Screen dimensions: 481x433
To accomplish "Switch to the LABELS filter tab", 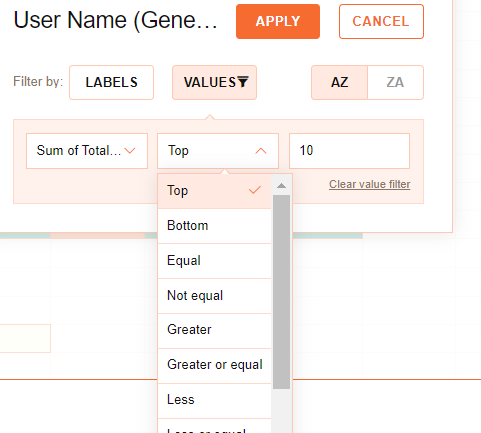I will point(111,82).
